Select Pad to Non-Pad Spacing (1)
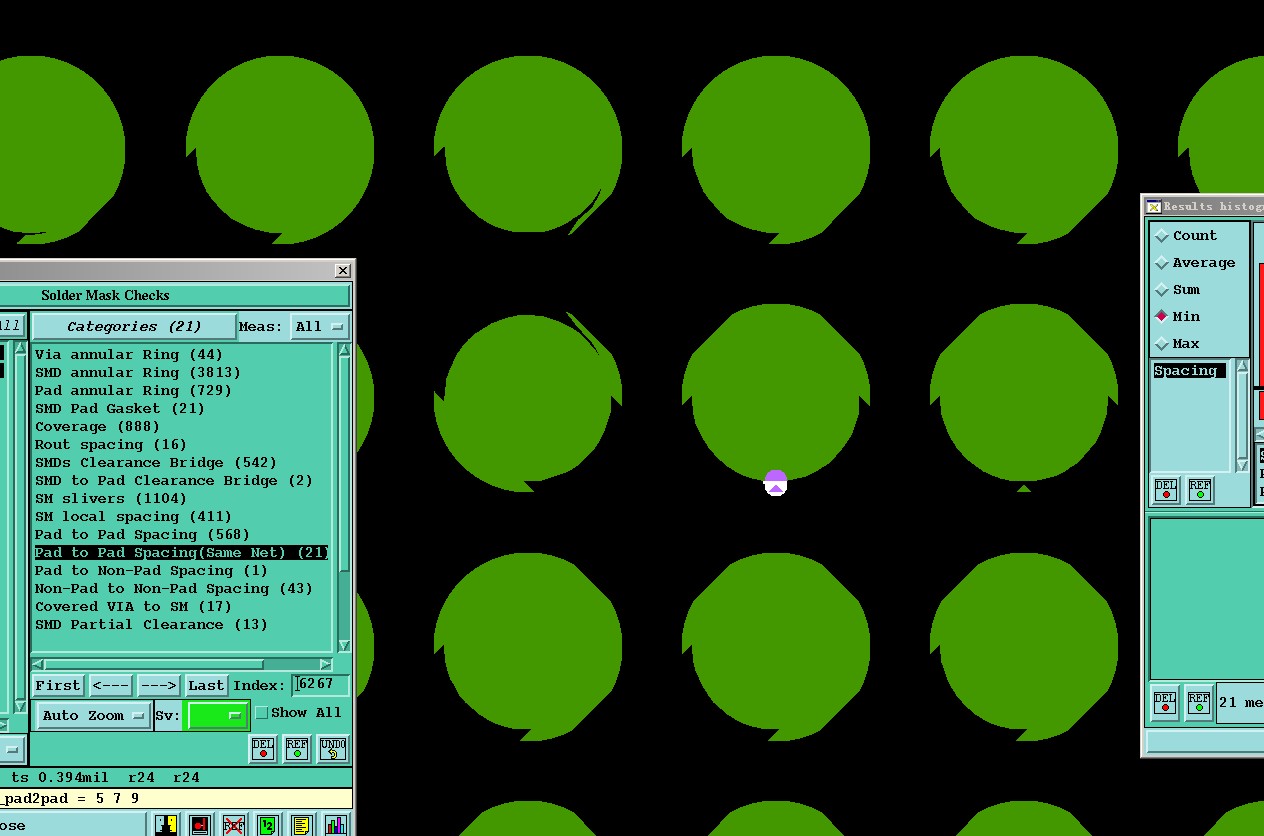1264x836 pixels. click(151, 571)
